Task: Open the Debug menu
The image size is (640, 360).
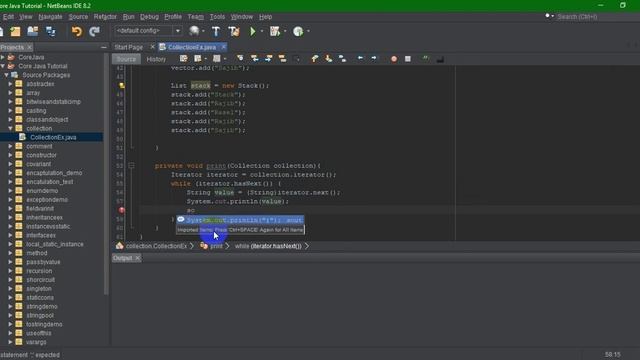Action: [149, 17]
